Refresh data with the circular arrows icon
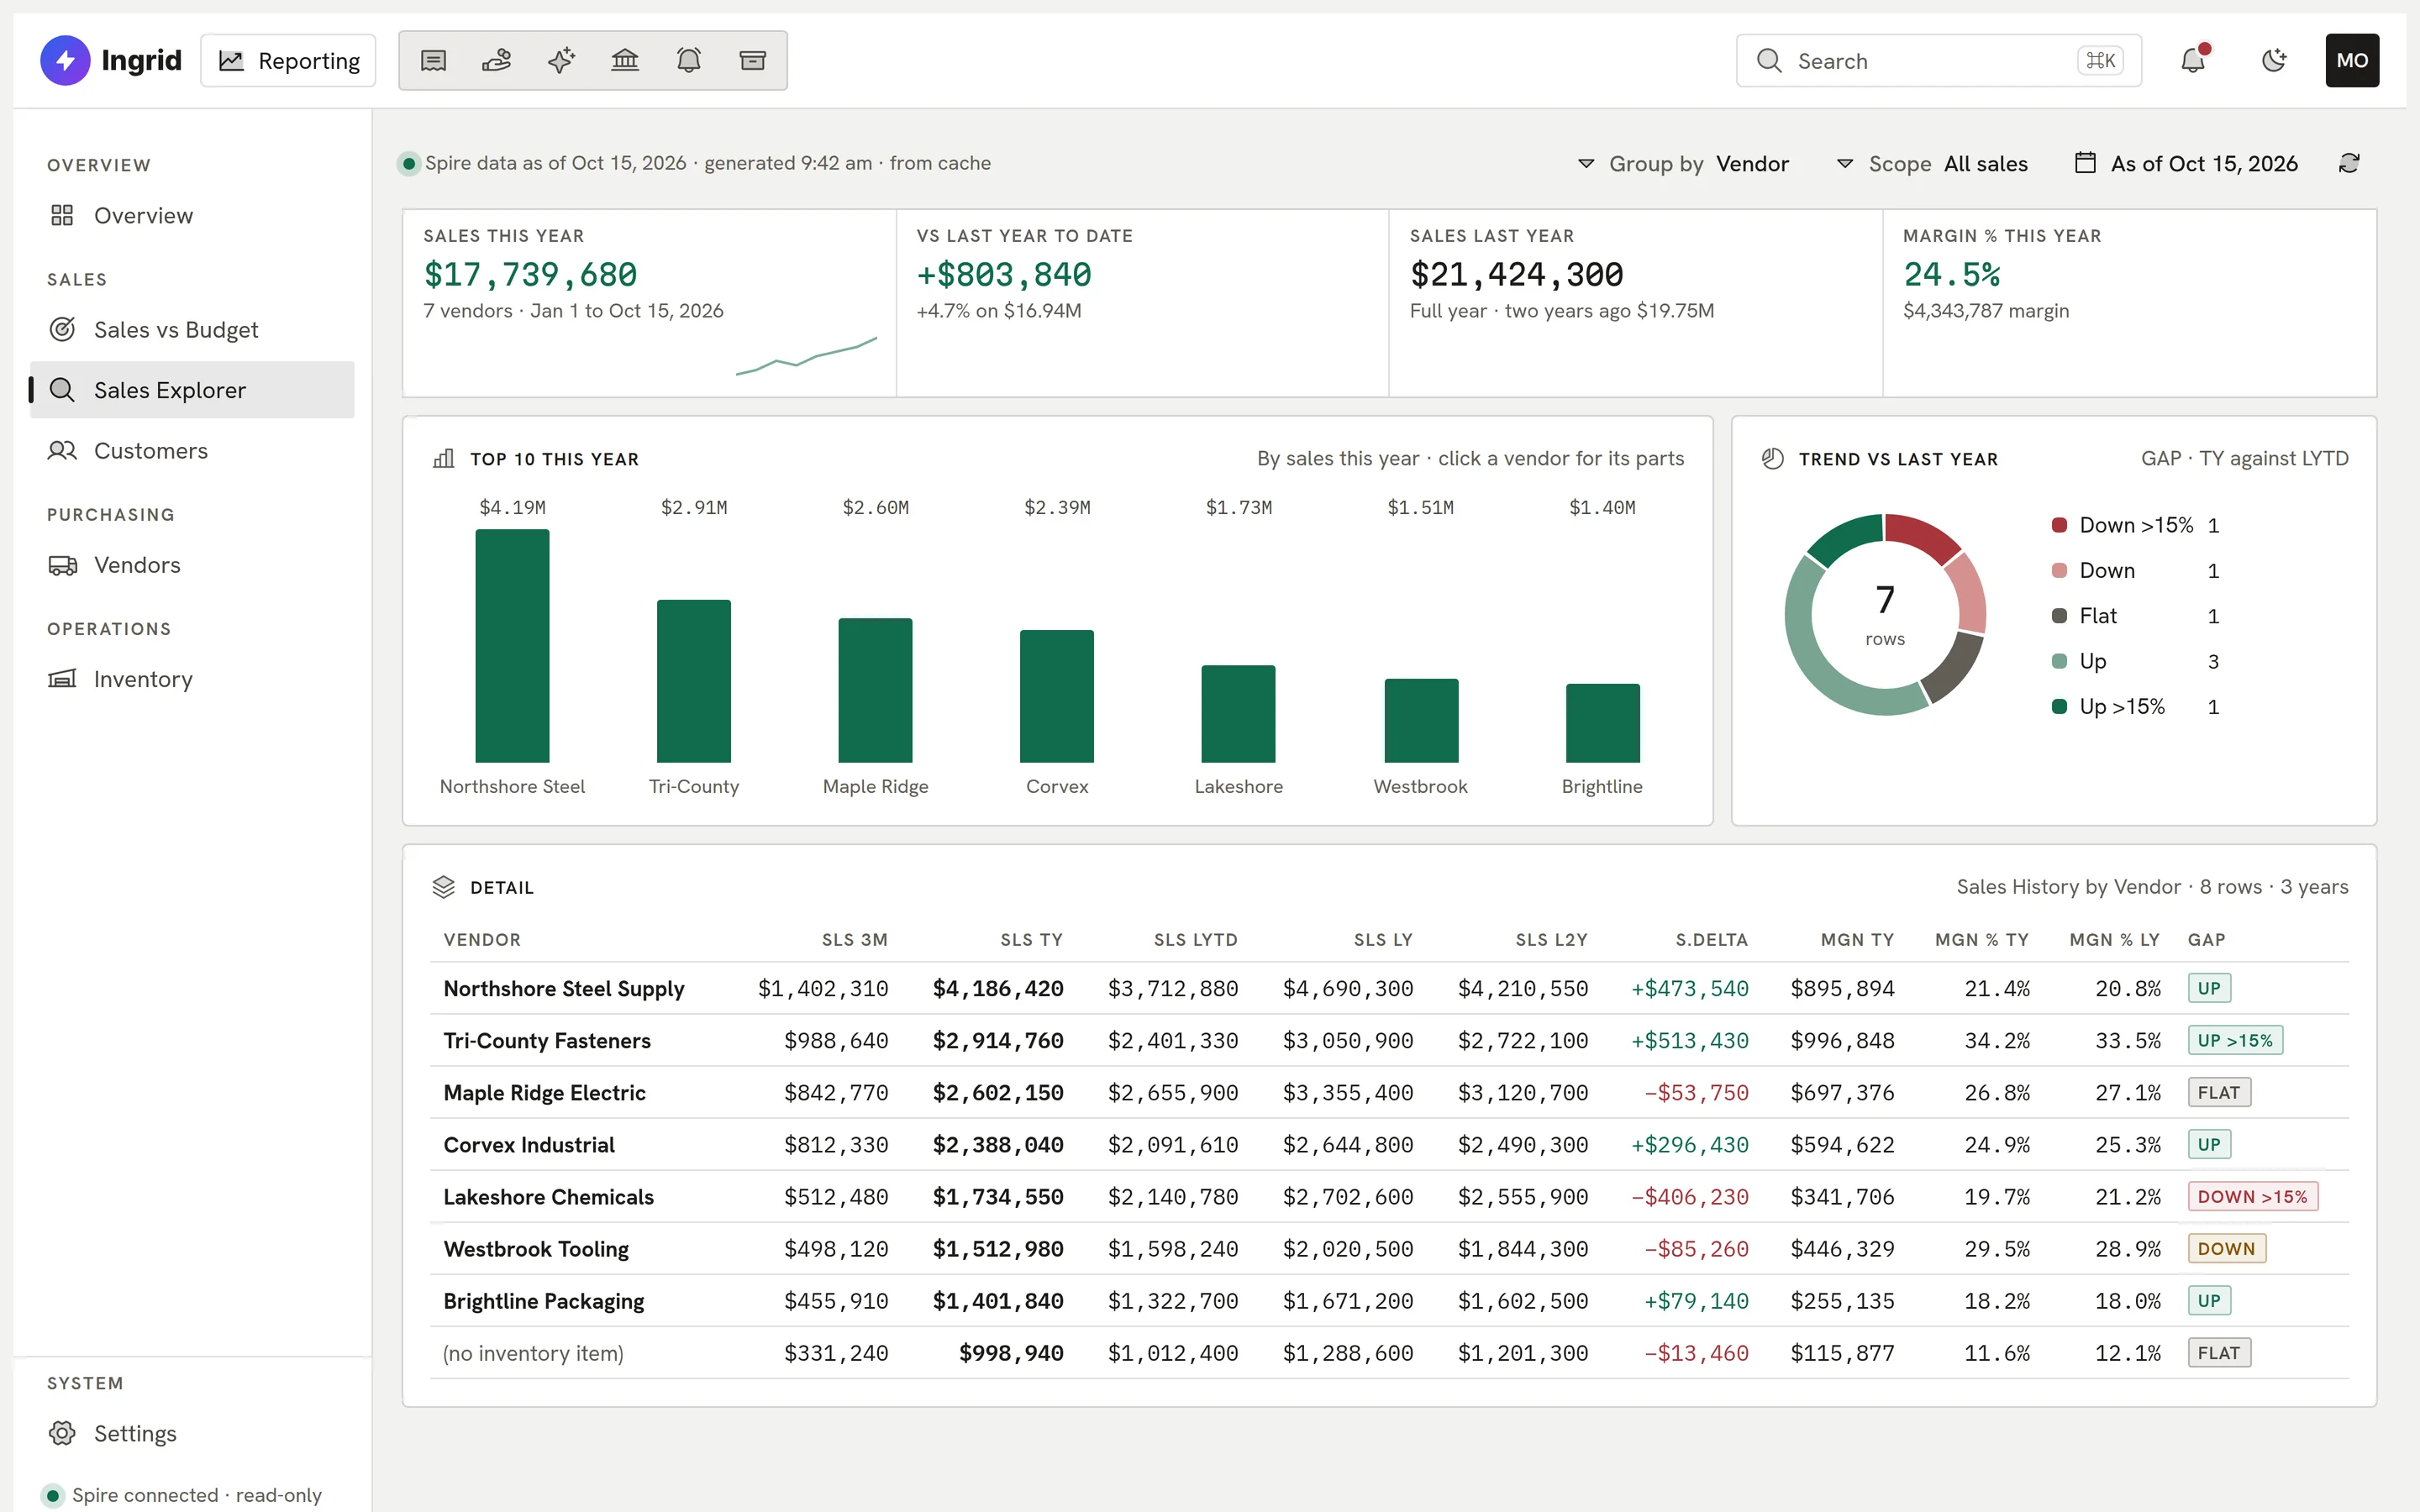 [x=2349, y=163]
